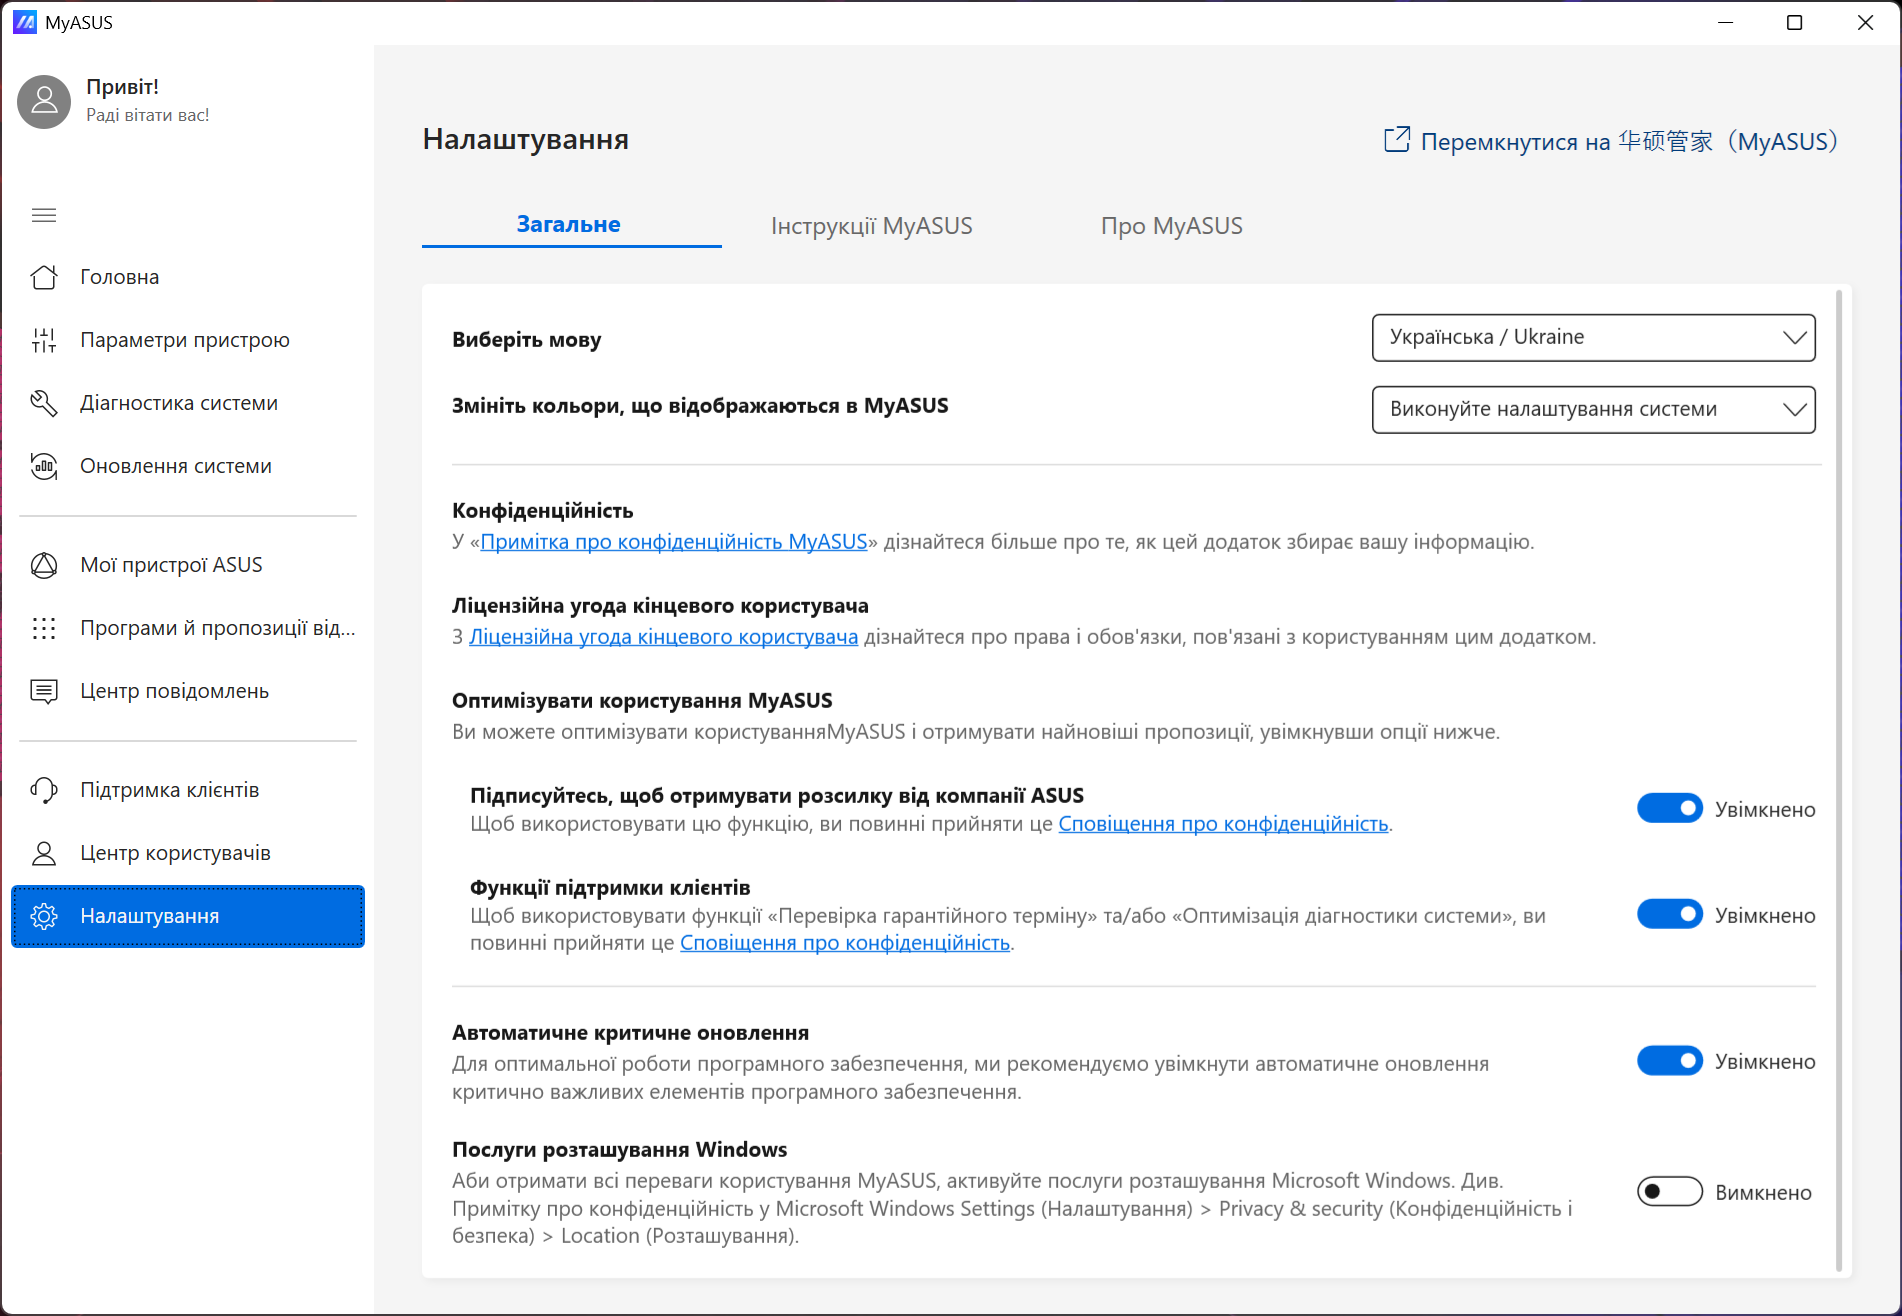Click the Раді вітати вас! subtitle
The image size is (1902, 1316).
coord(148,115)
